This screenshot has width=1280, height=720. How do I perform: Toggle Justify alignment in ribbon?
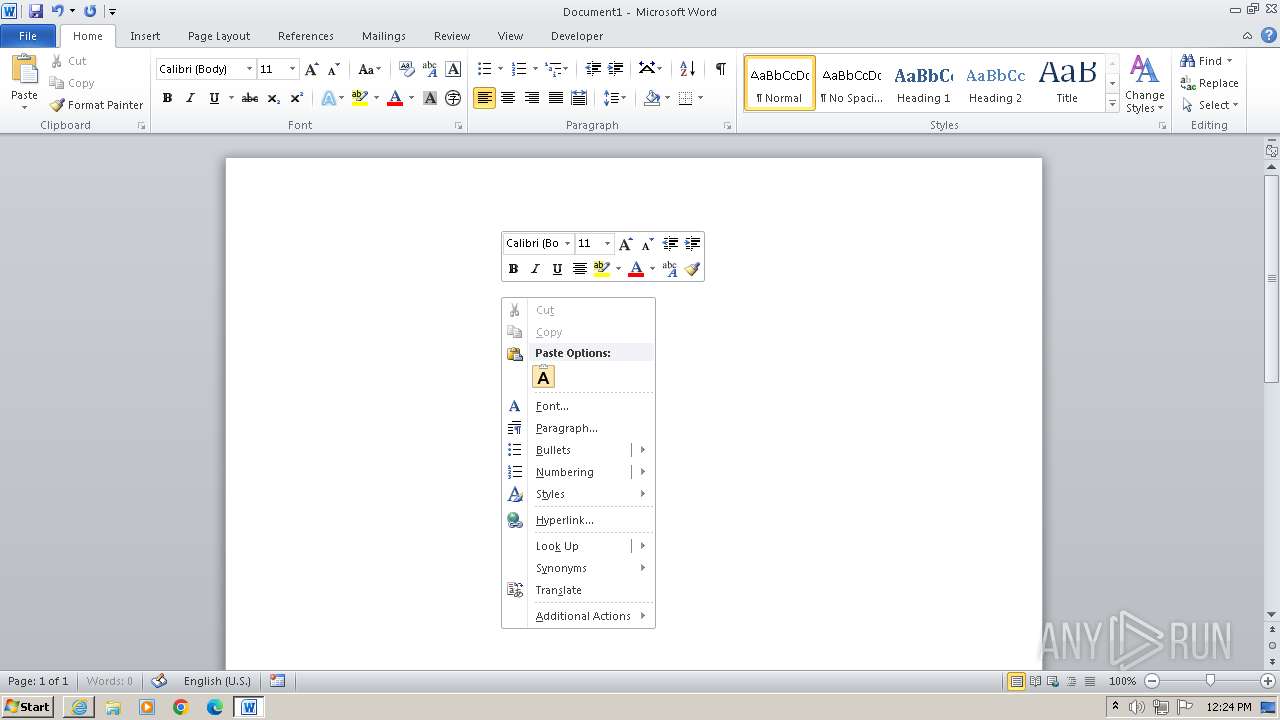[x=555, y=98]
